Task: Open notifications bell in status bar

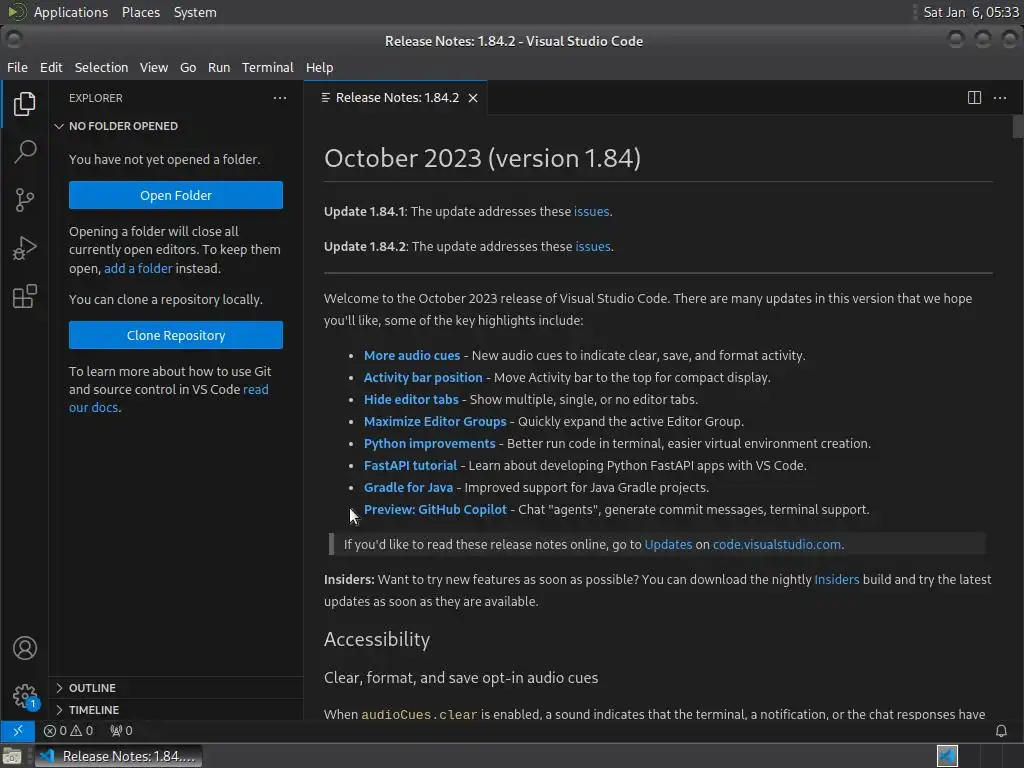Action: coord(1000,730)
